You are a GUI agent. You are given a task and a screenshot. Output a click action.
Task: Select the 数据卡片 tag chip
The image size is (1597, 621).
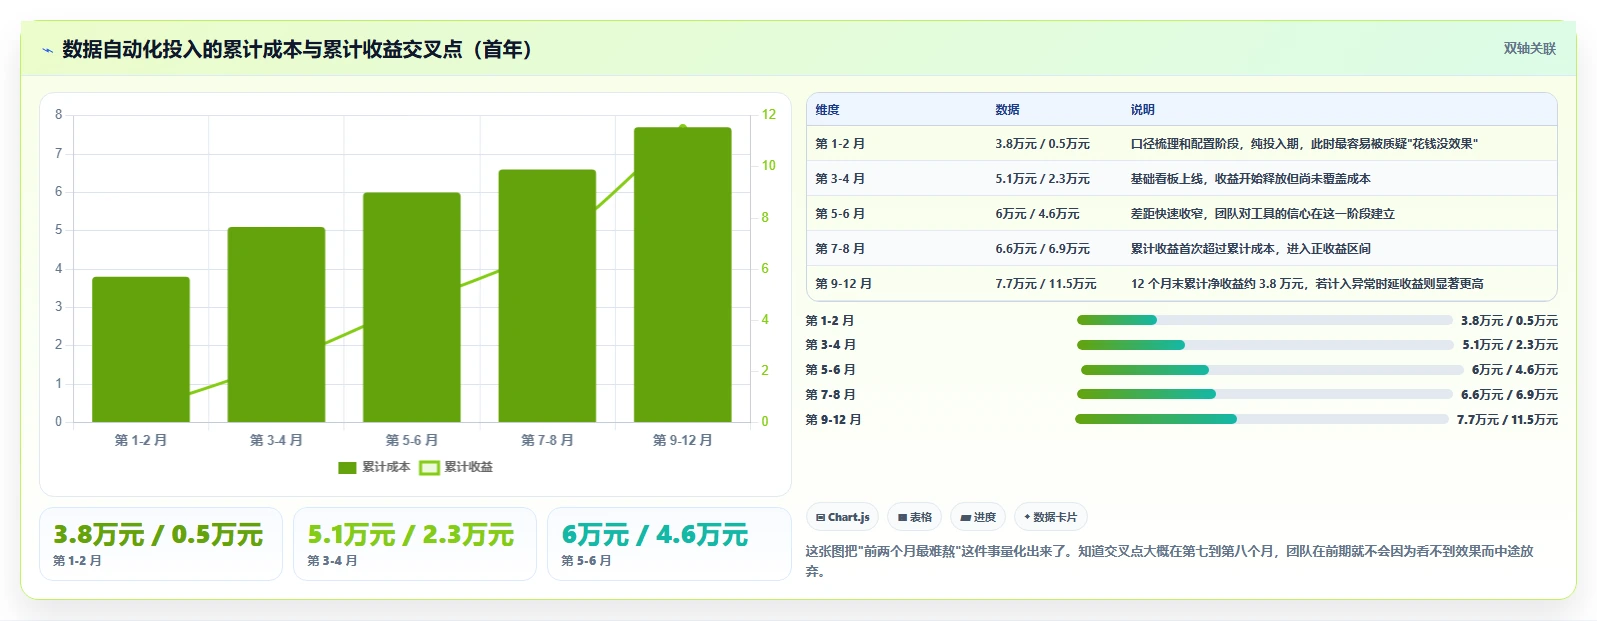(x=1050, y=517)
